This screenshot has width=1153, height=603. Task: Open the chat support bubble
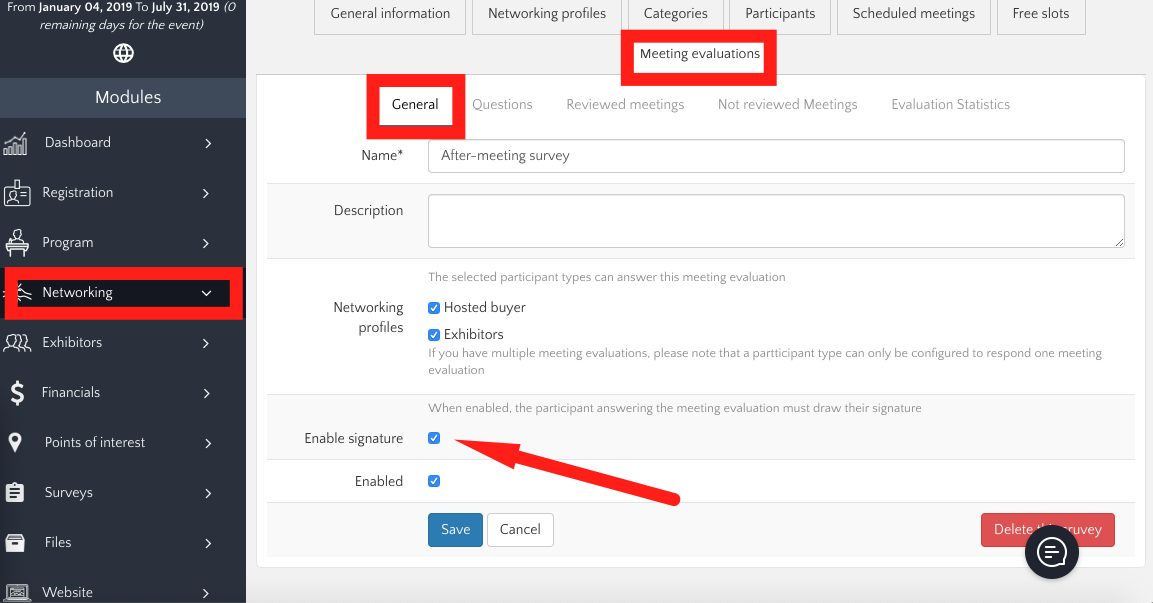click(x=1052, y=552)
